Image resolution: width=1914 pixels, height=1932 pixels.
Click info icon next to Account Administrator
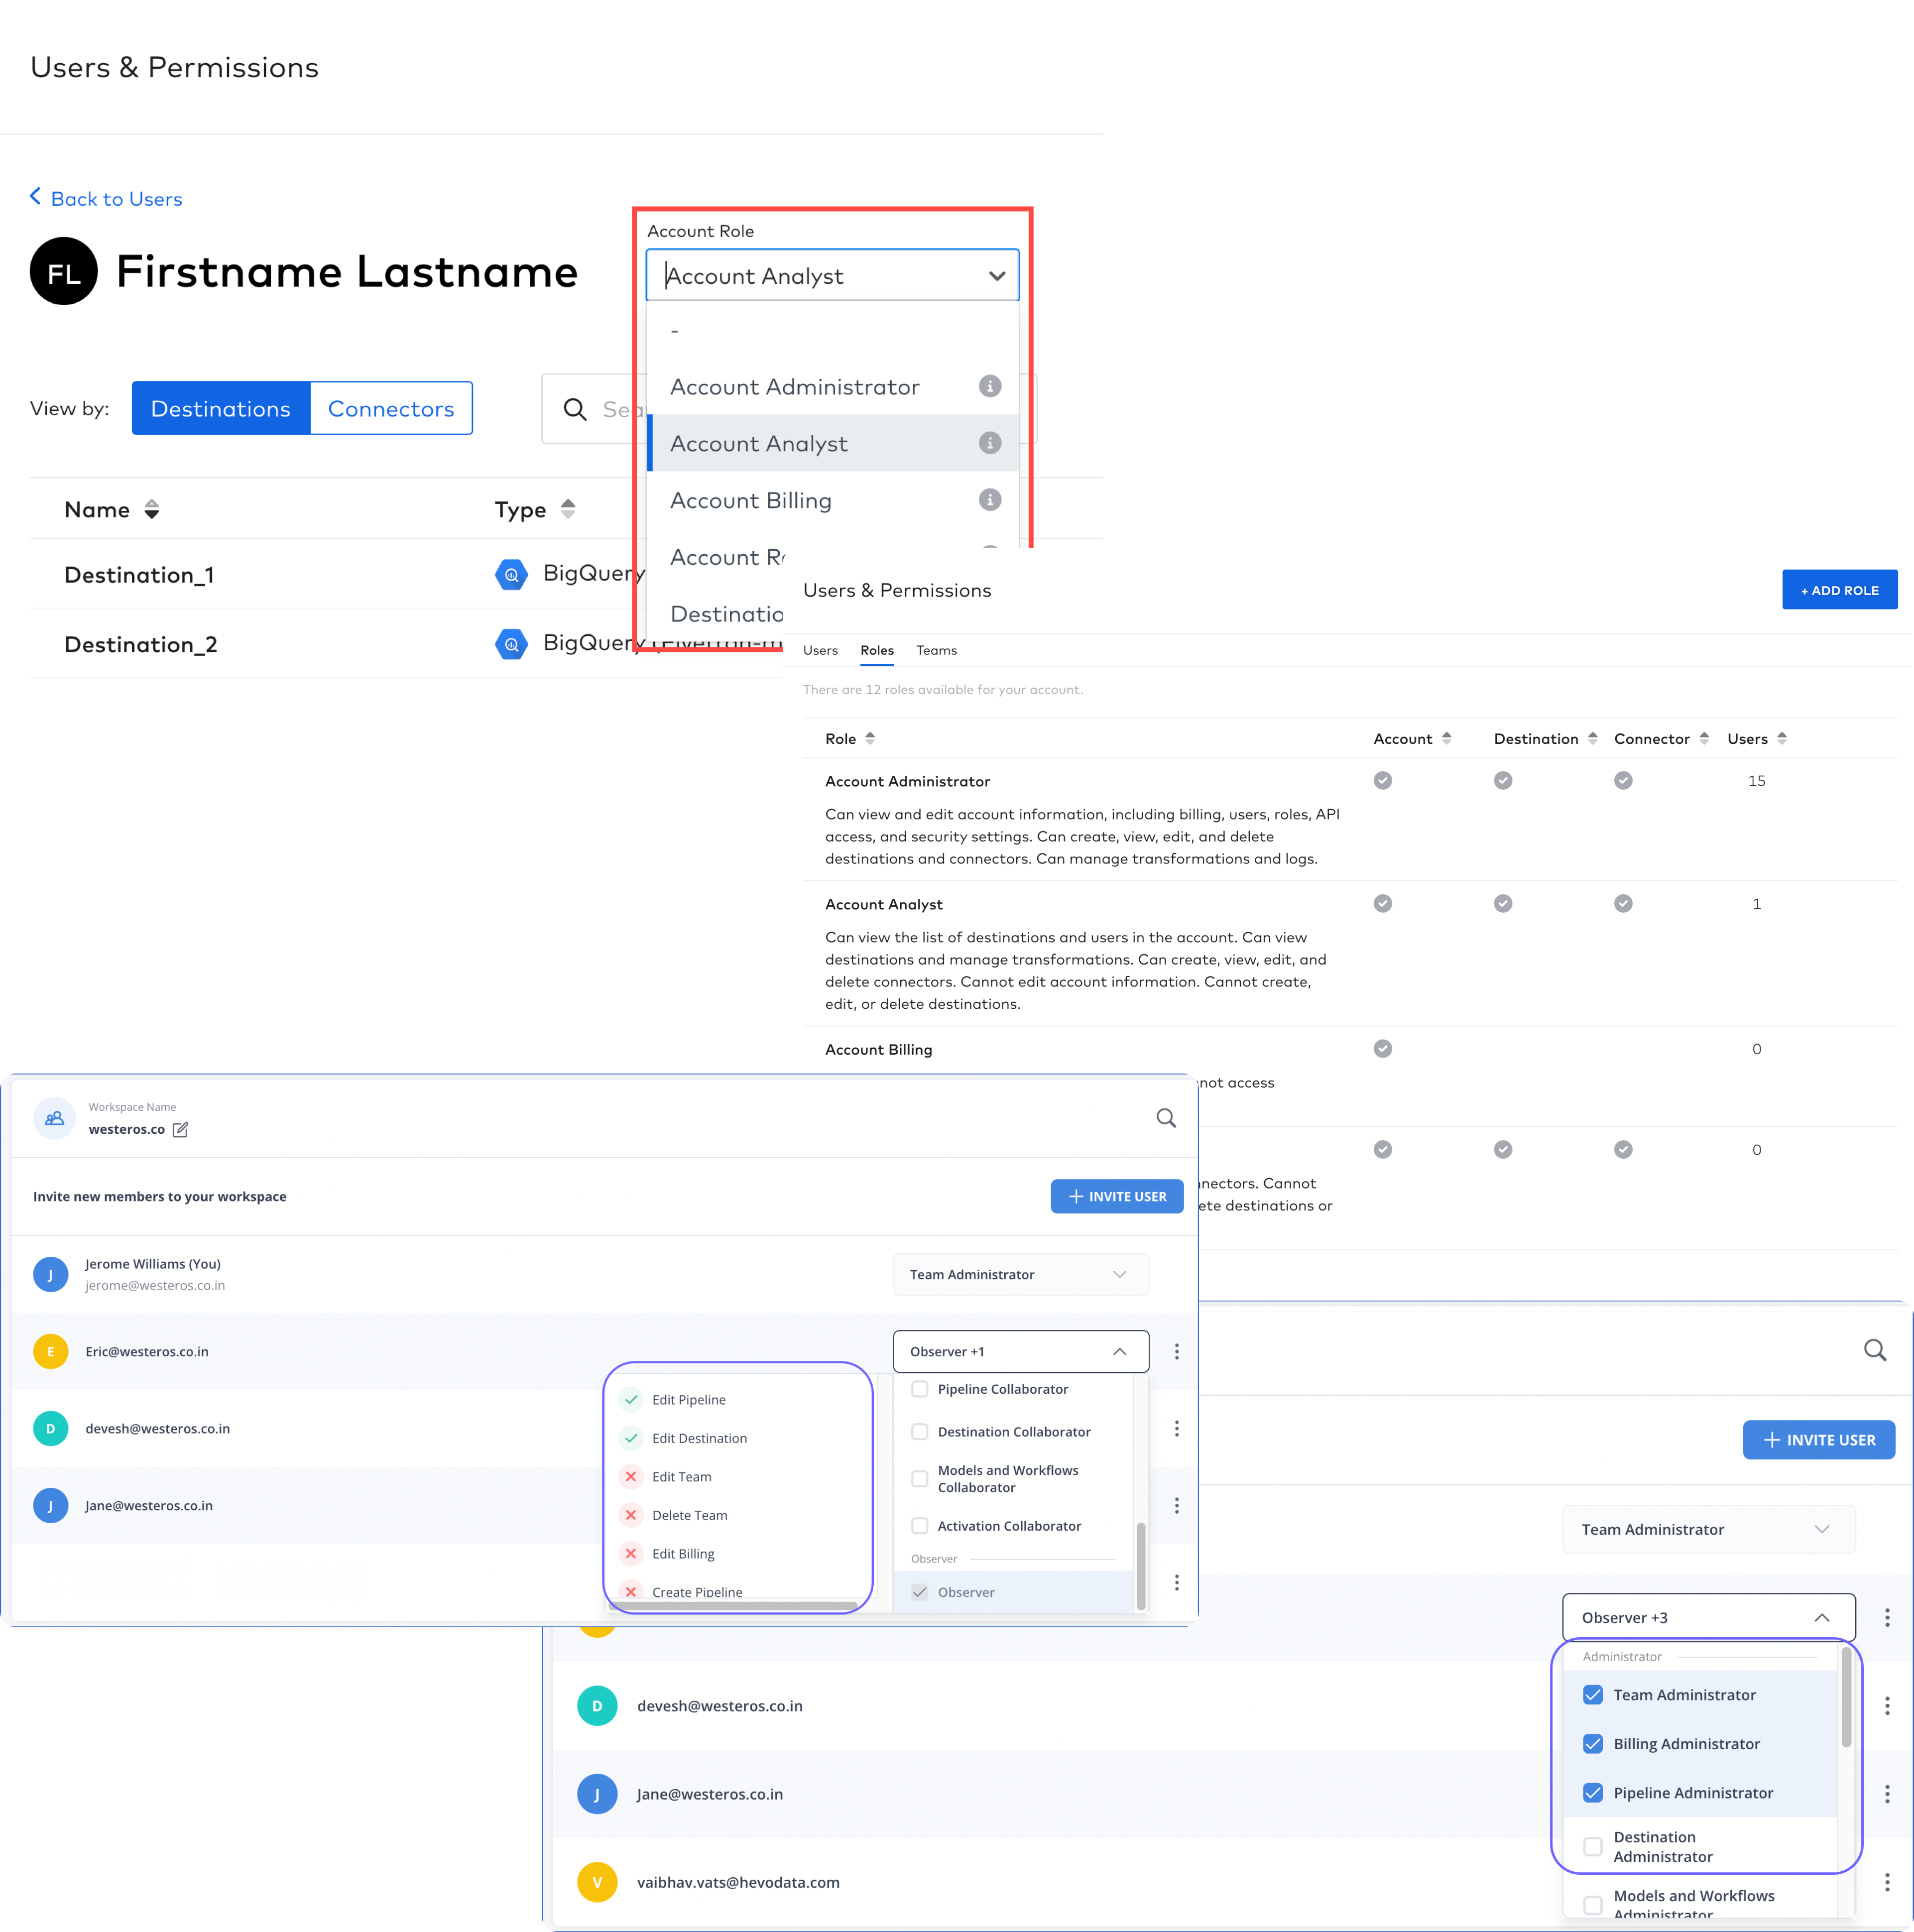coord(989,386)
